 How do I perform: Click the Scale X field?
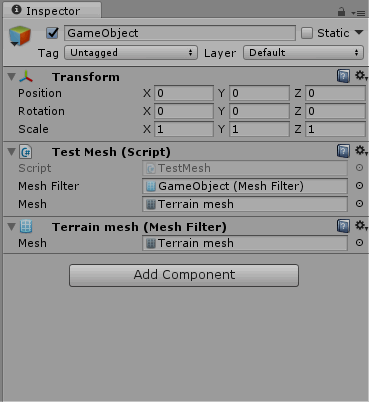(184, 129)
